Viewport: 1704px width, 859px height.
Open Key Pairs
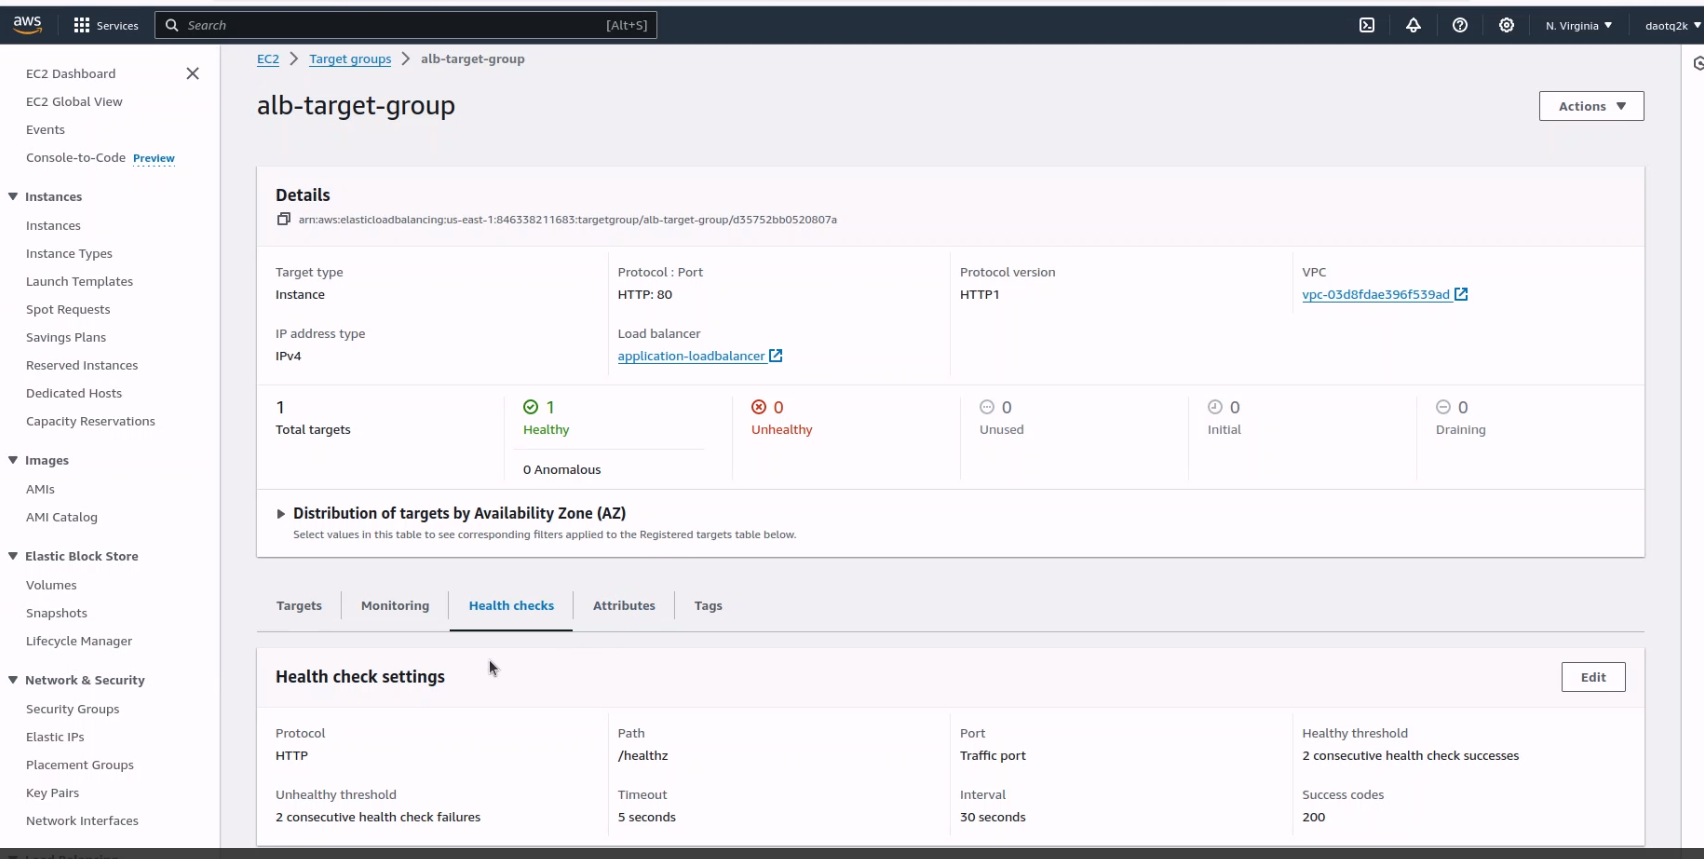click(52, 794)
